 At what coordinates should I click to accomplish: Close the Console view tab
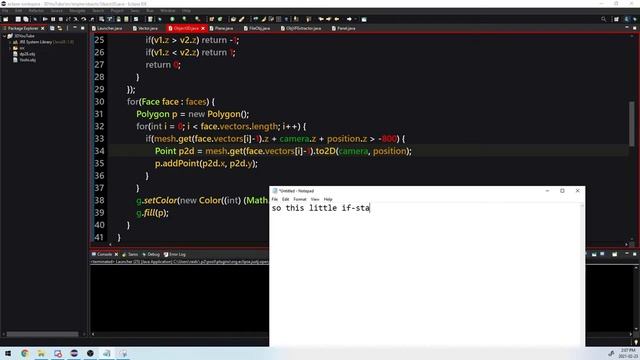(116, 254)
